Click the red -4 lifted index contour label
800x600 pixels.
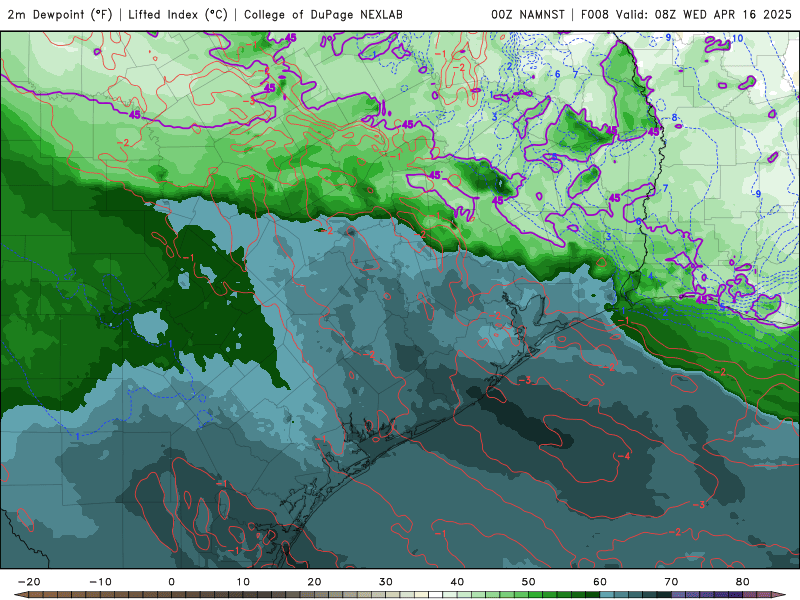point(623,456)
